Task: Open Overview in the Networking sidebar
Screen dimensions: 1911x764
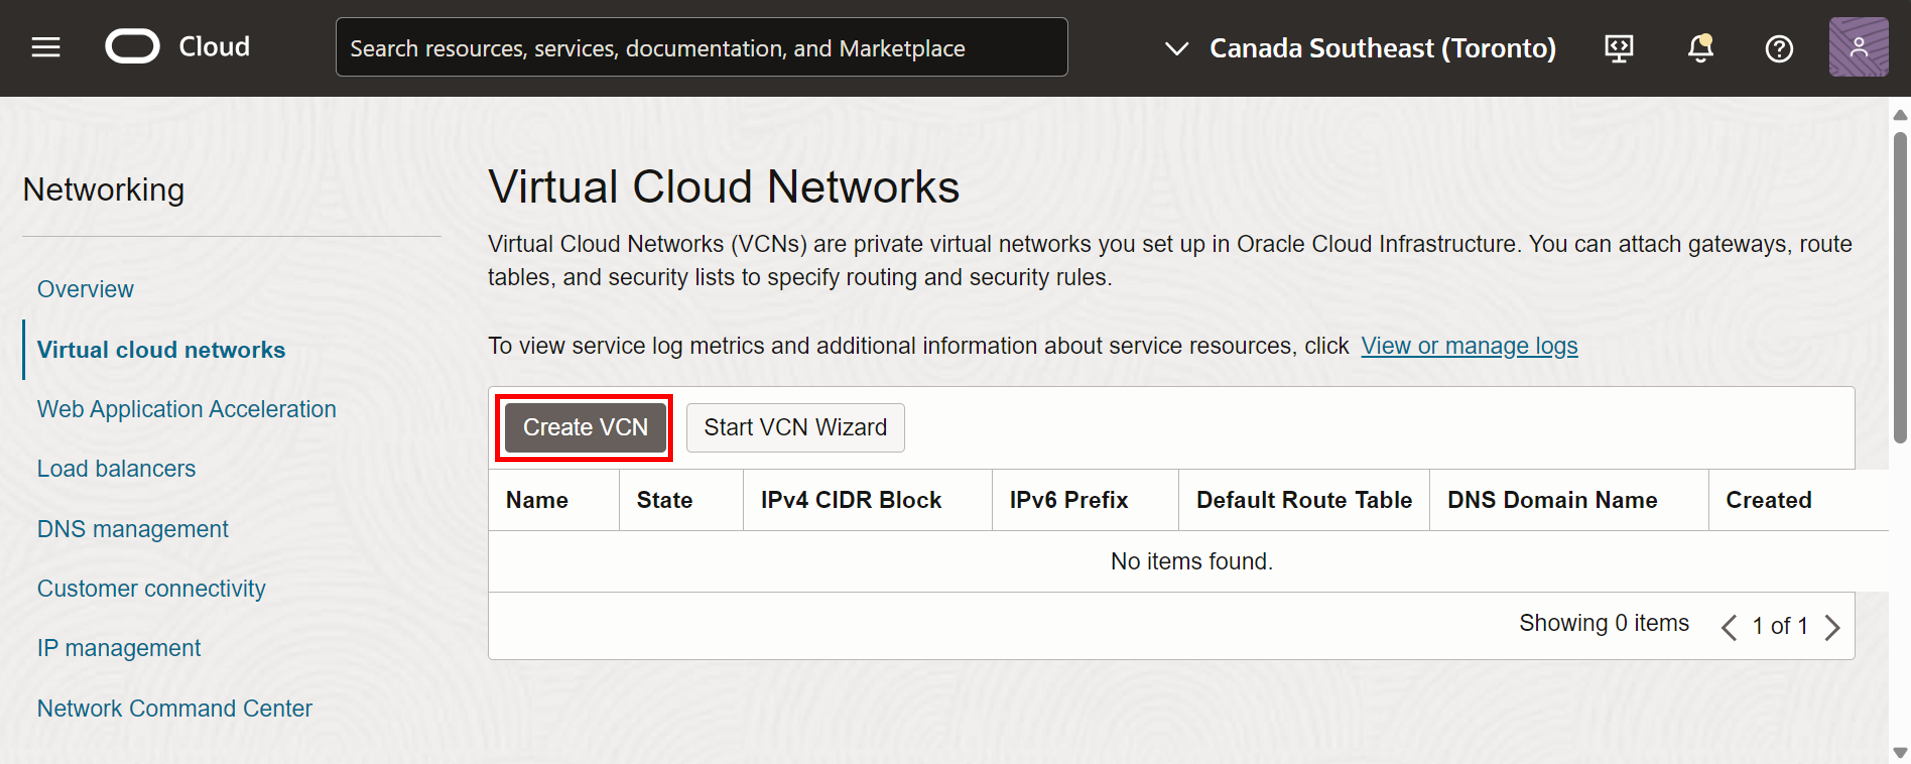Action: (x=85, y=289)
